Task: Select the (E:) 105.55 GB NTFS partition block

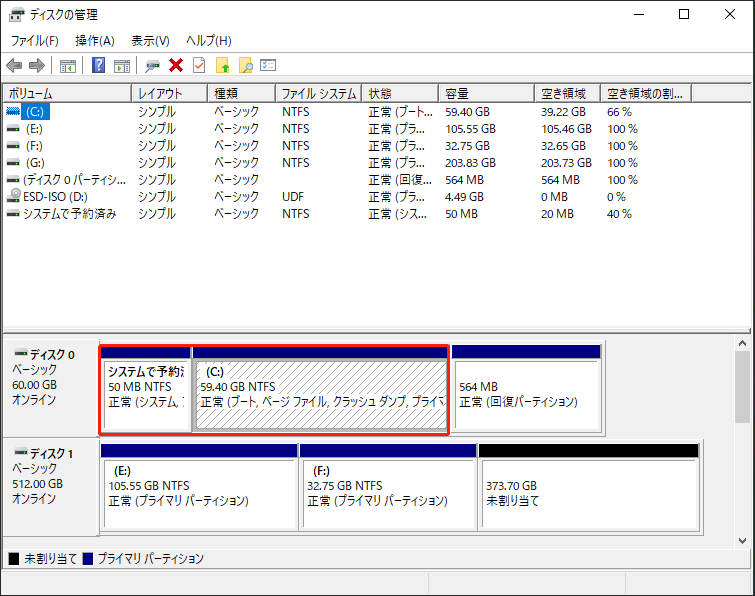Action: pyautogui.click(x=199, y=487)
